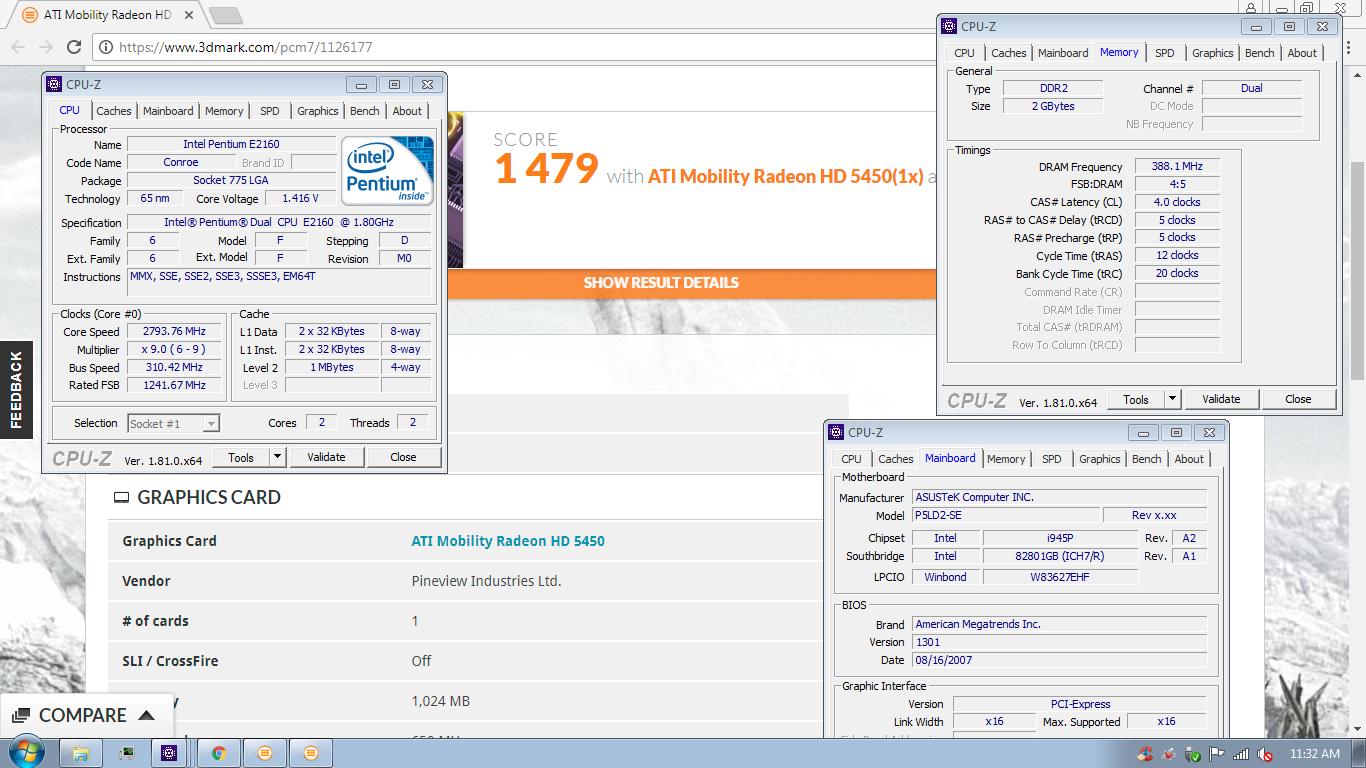The image size is (1366, 768).
Task: Open Bench tab in Mainboard window
Action: [x=1147, y=459]
